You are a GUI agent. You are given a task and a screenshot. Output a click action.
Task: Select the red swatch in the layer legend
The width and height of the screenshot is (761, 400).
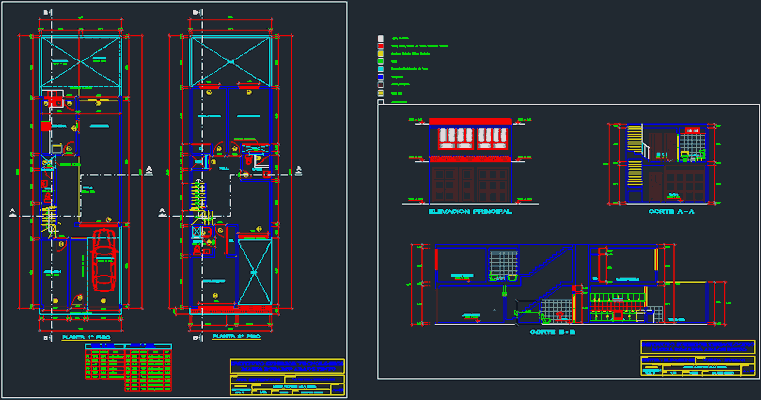coord(380,46)
